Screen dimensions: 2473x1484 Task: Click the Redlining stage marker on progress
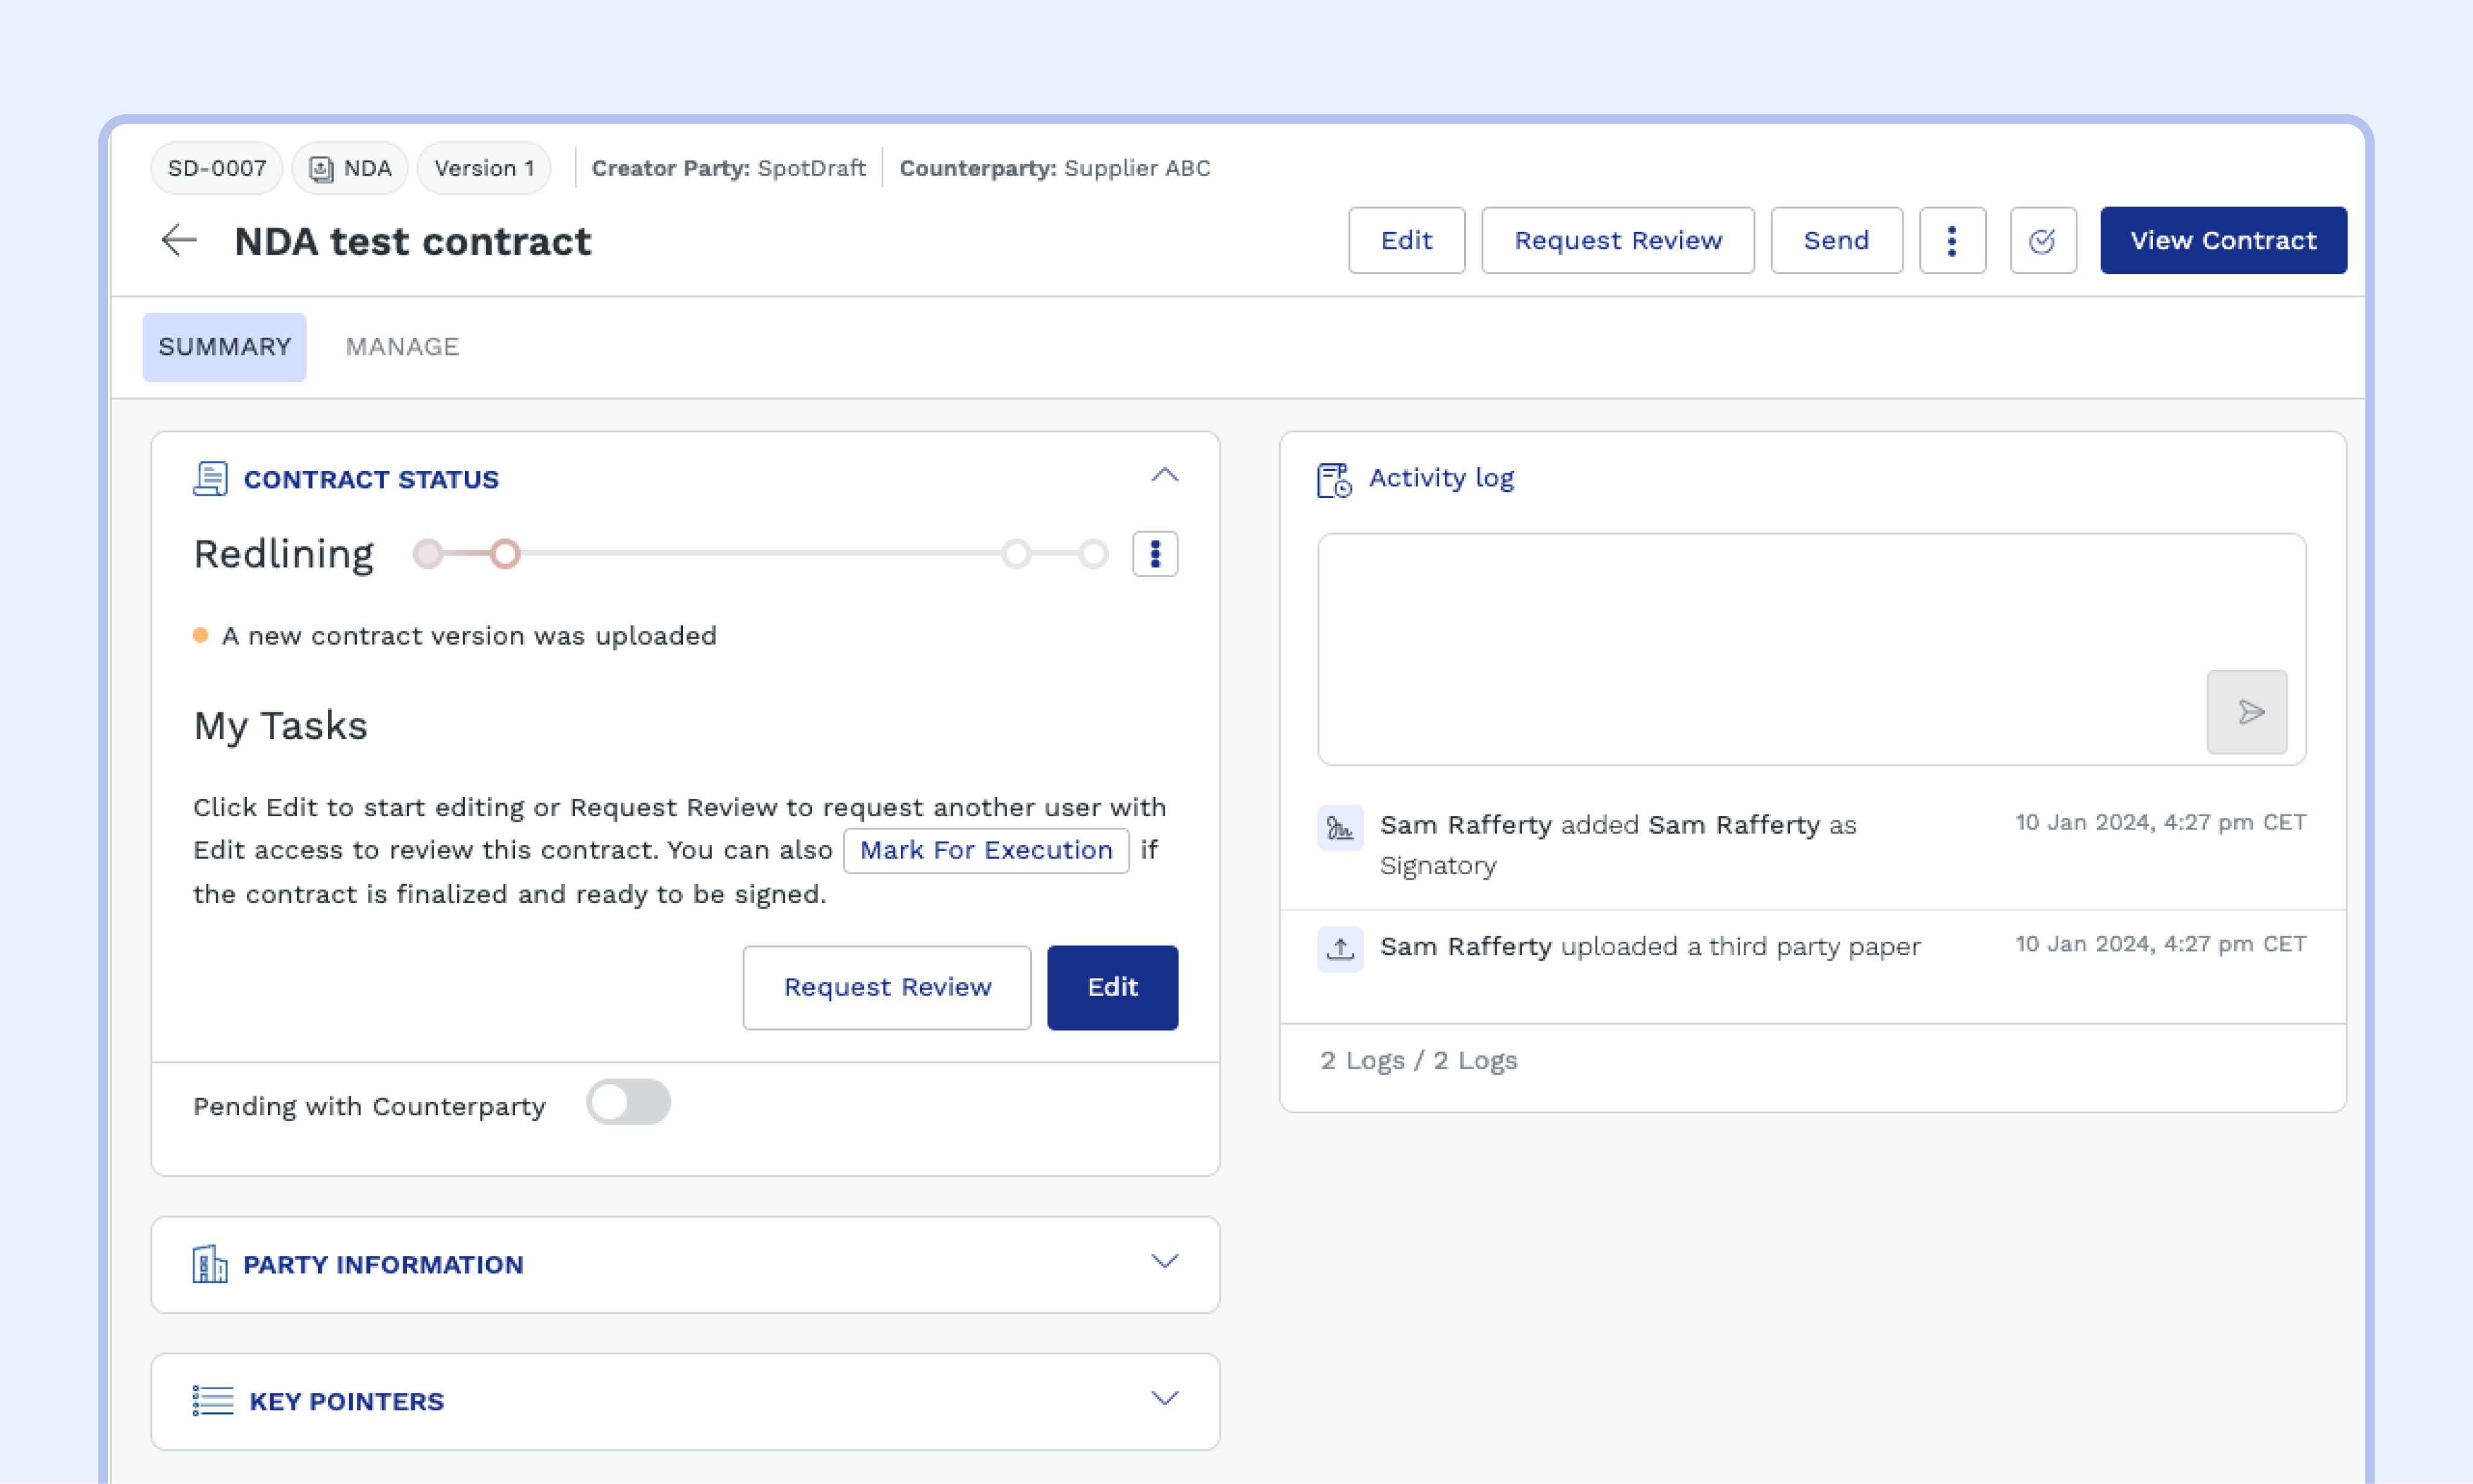(505, 554)
